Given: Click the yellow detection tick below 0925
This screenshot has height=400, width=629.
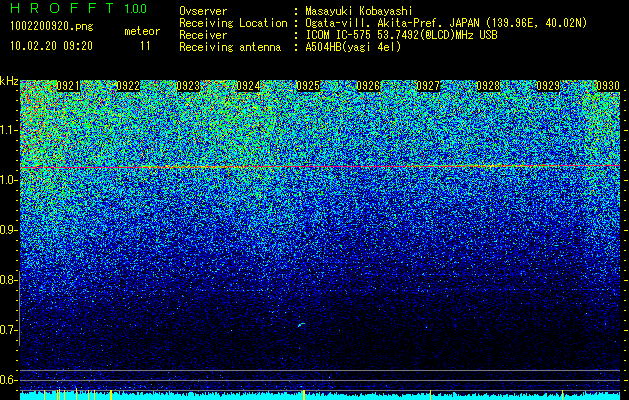Looking at the screenshot, I should [x=304, y=394].
